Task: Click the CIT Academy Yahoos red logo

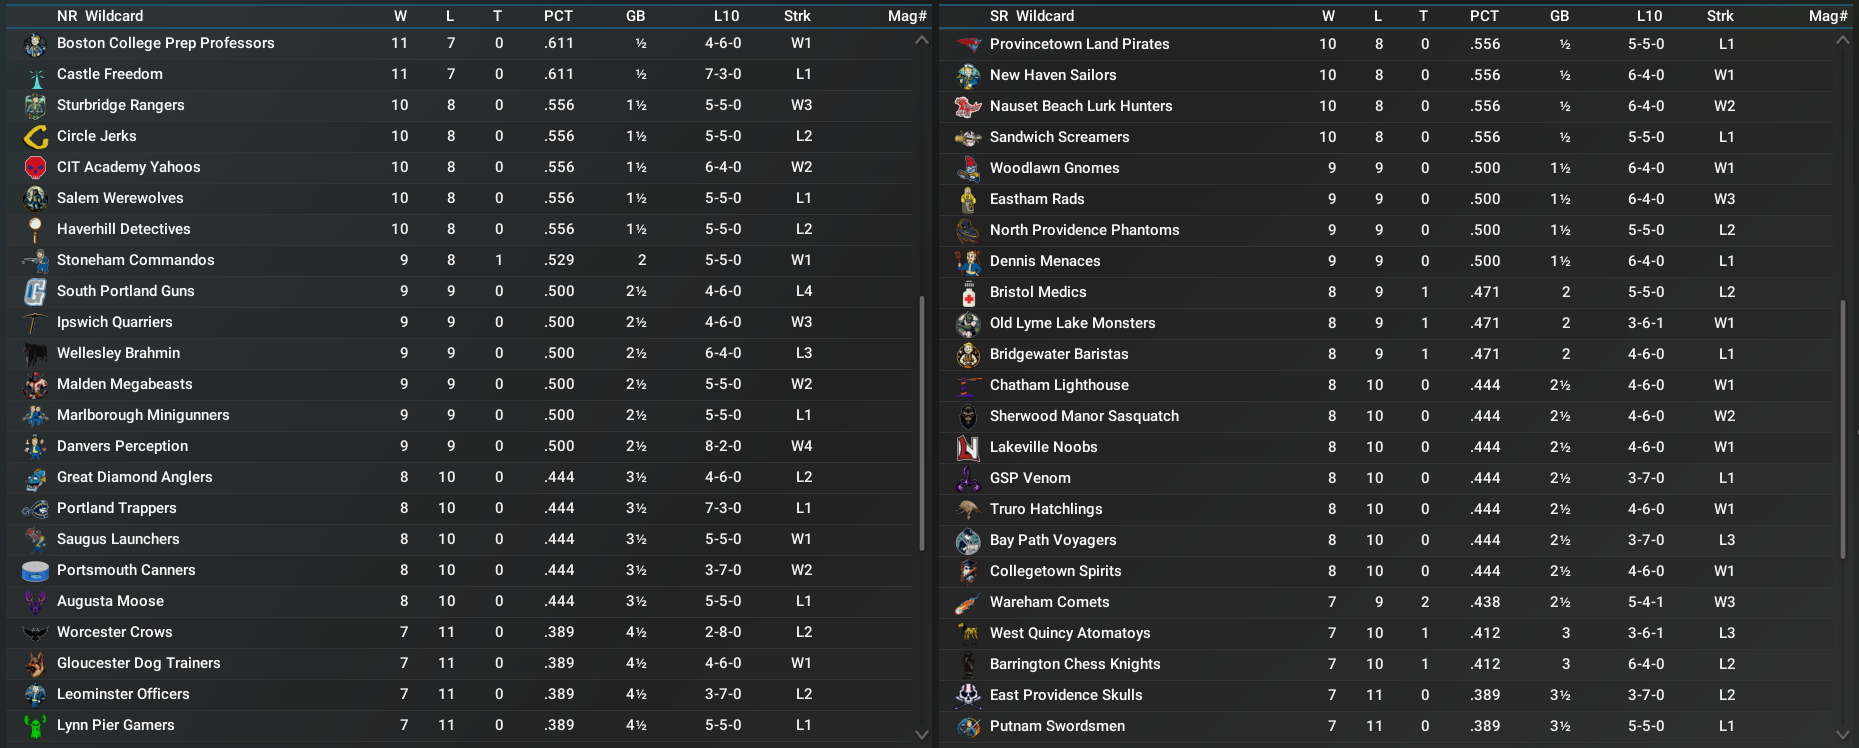Action: [35, 168]
